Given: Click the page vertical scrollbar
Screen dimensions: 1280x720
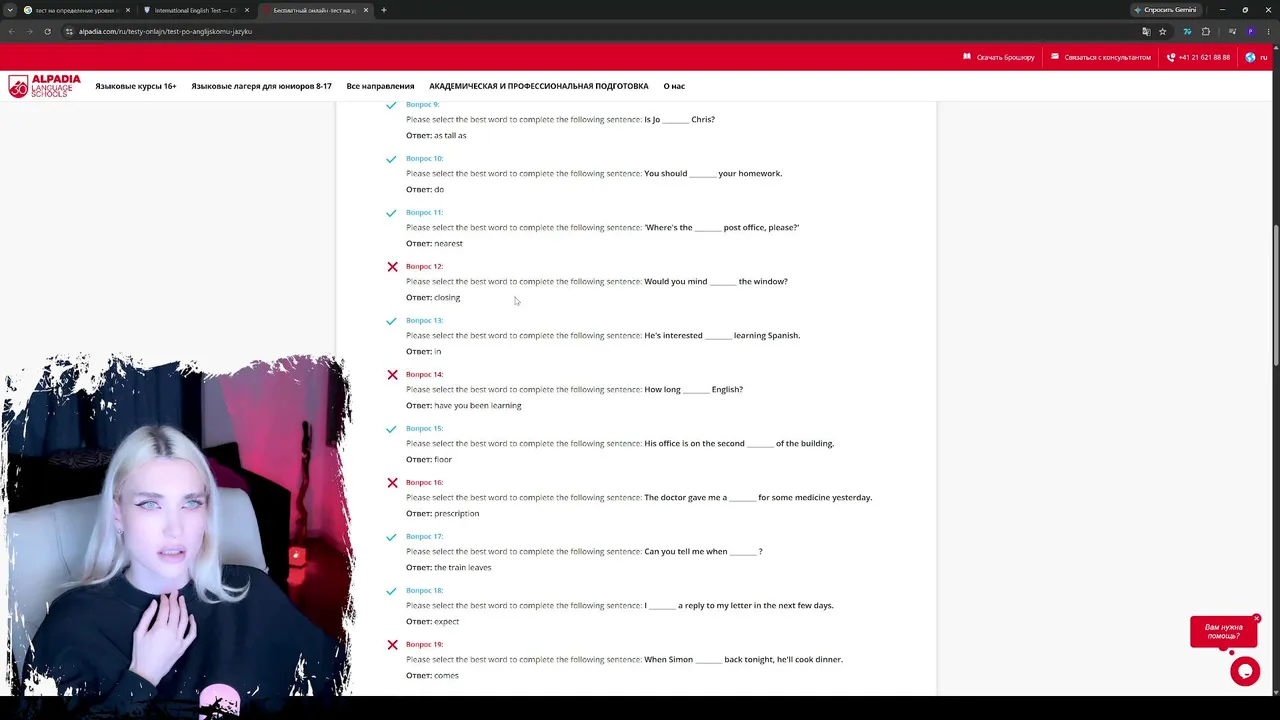Looking at the screenshot, I should click(1275, 295).
